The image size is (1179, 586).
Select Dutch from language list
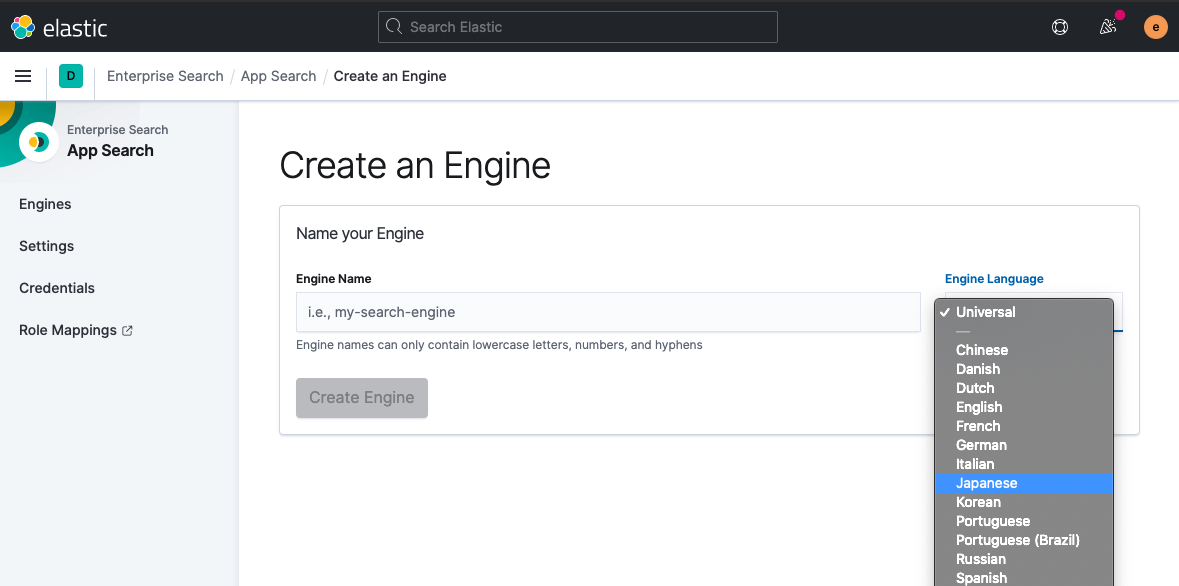tap(1023, 388)
